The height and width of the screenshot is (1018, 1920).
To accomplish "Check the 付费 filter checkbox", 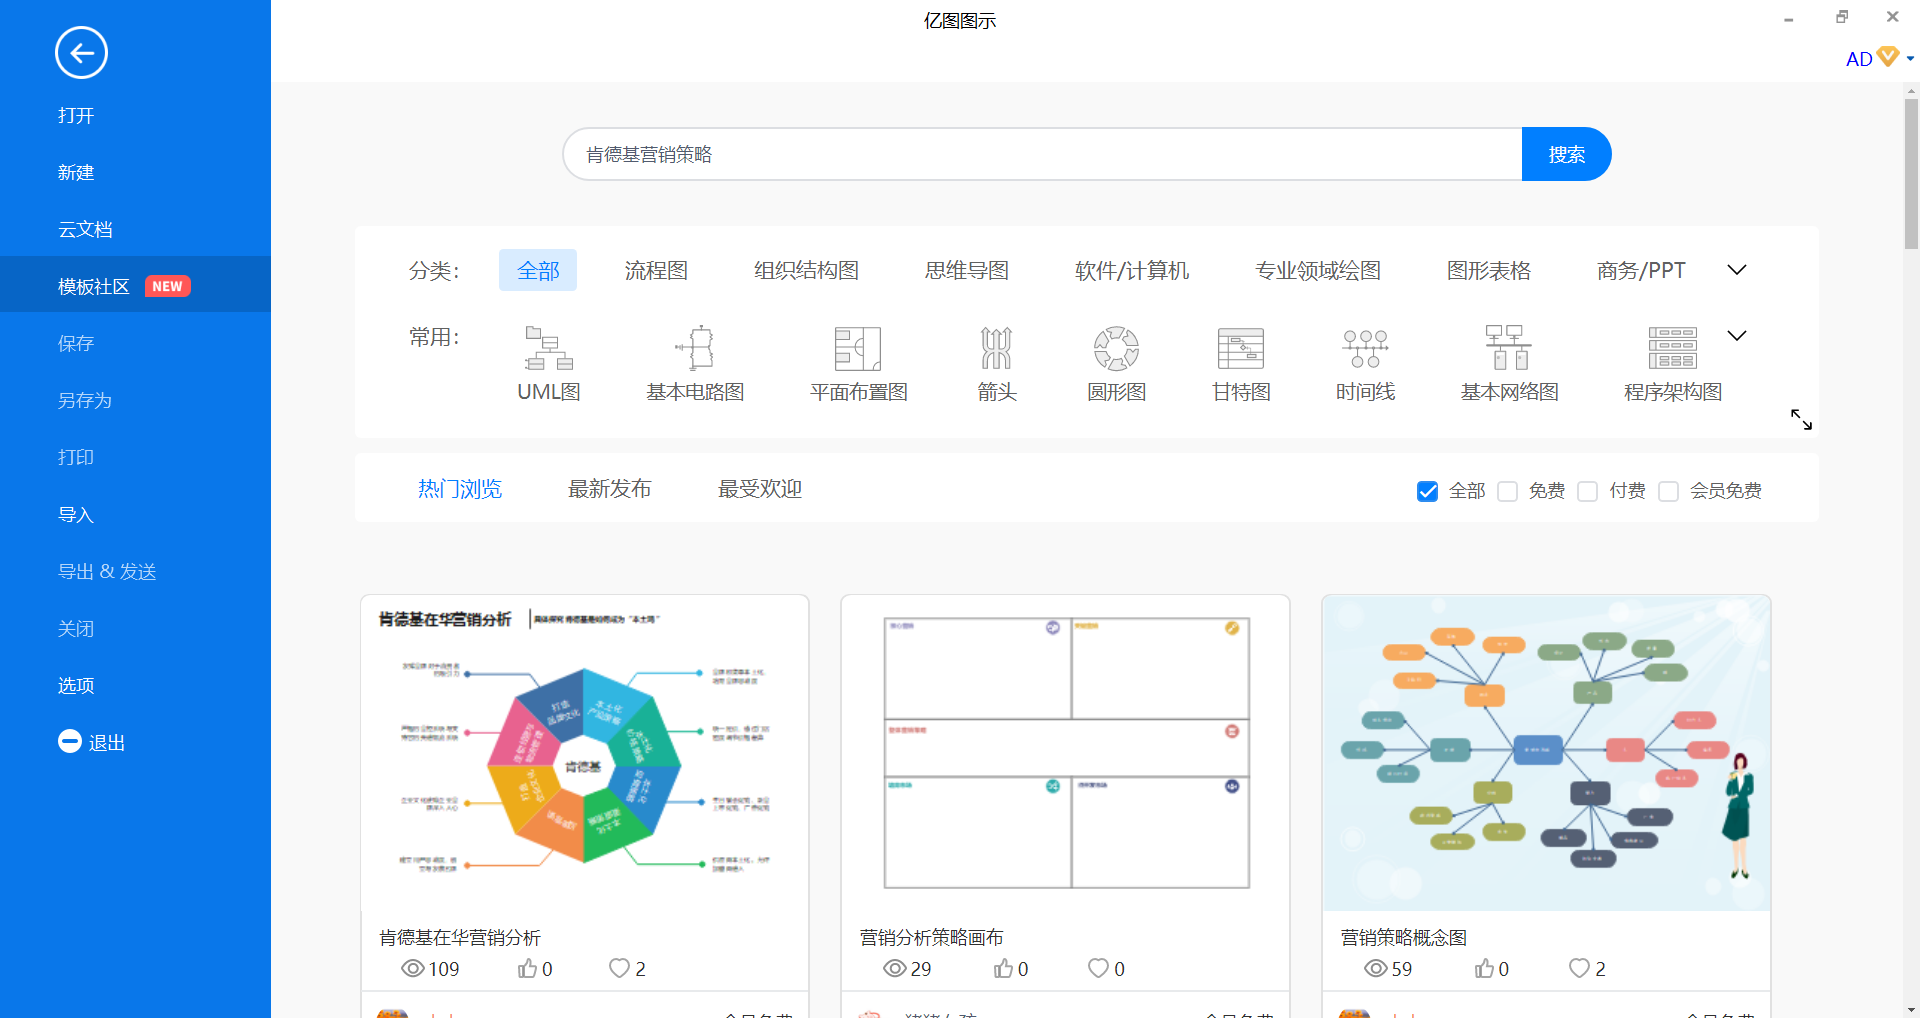I will click(x=1588, y=491).
